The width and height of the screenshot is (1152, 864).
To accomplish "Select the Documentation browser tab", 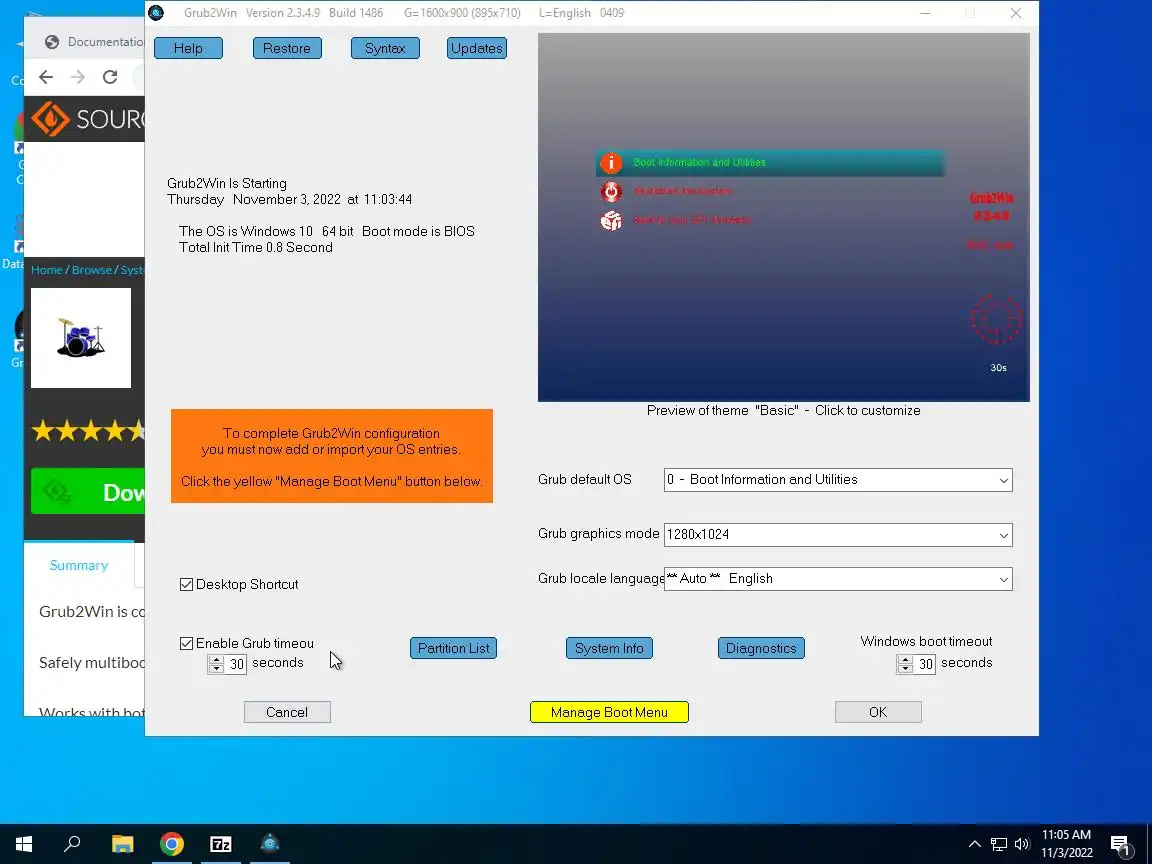I will pos(96,42).
